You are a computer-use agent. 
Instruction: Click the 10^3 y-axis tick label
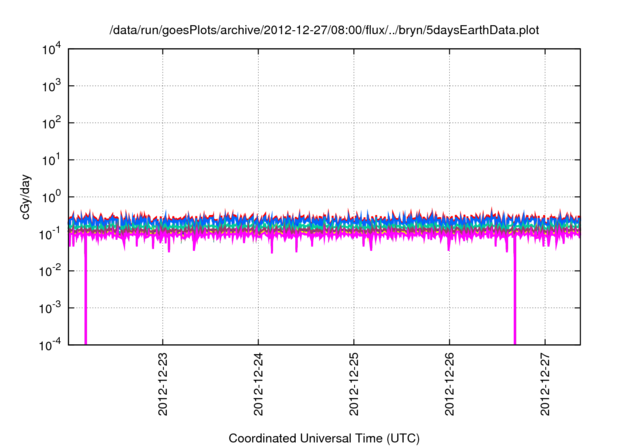51,86
